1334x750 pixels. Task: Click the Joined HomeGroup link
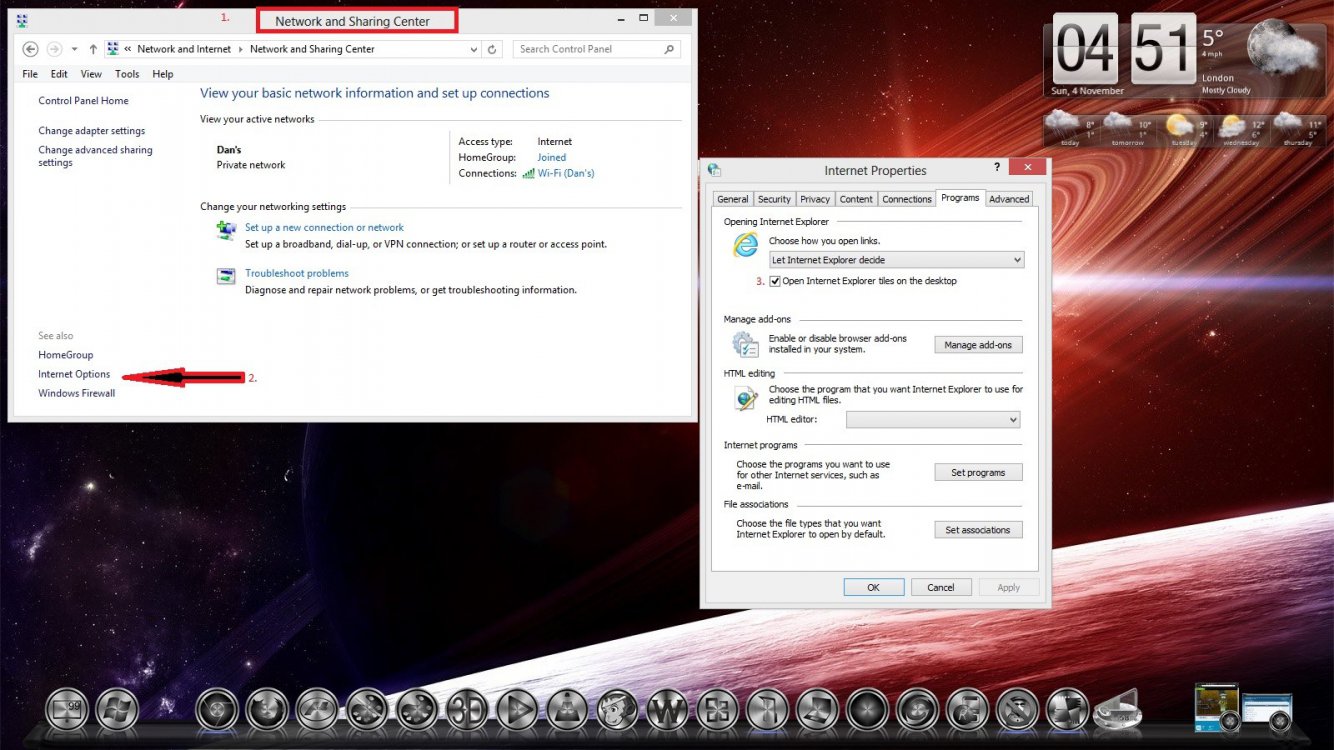point(552,158)
